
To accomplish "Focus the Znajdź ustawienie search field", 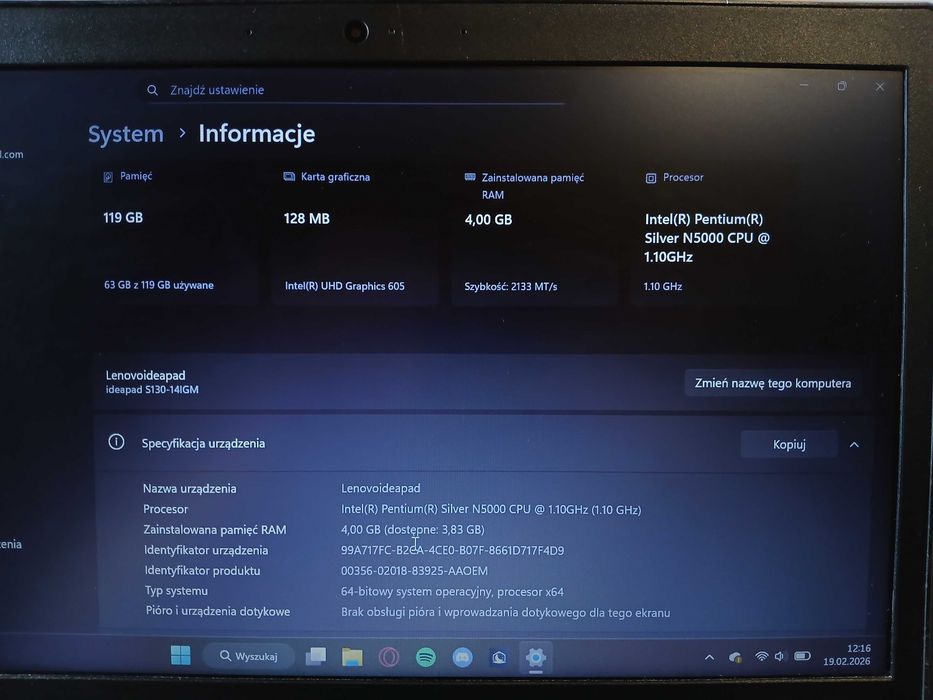I will pyautogui.click(x=355, y=90).
